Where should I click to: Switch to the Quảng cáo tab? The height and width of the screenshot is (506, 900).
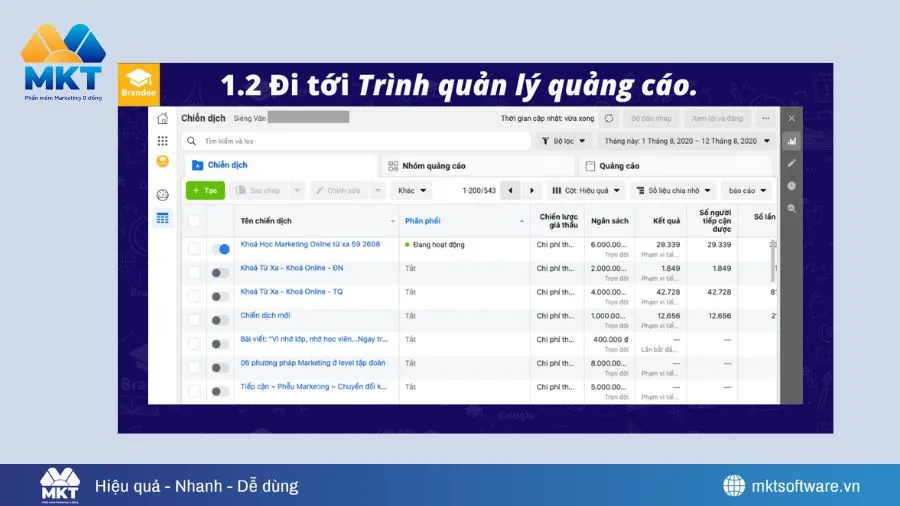[676, 166]
